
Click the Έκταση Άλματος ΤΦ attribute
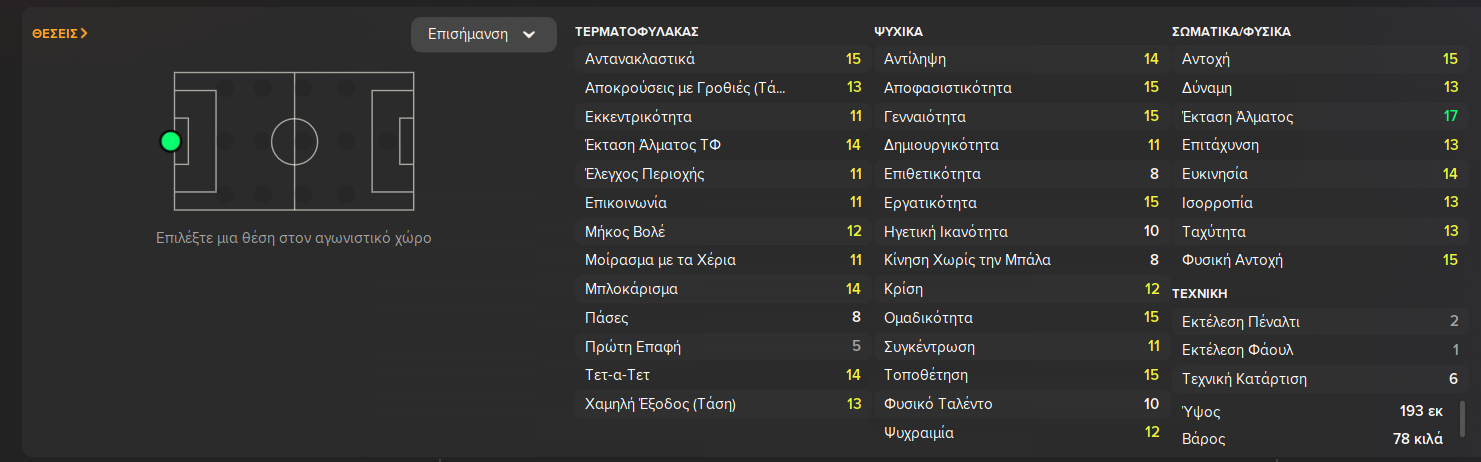click(x=720, y=146)
